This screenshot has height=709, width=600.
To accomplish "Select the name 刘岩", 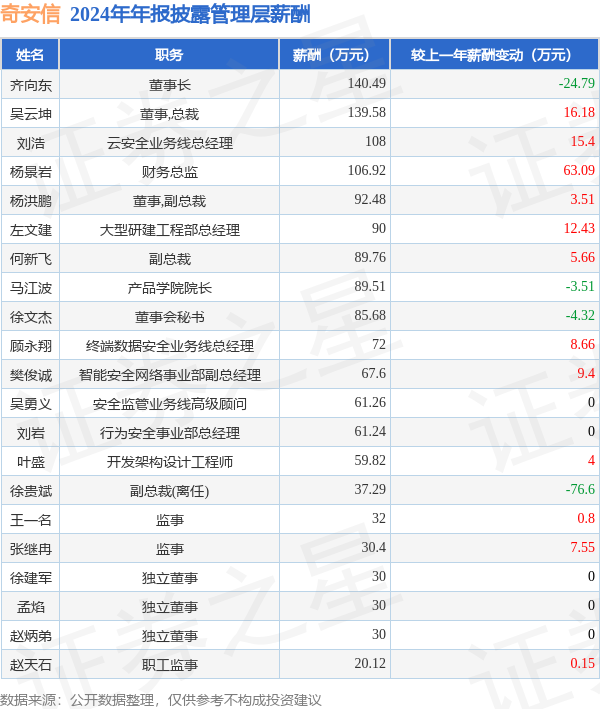I will [x=31, y=433].
